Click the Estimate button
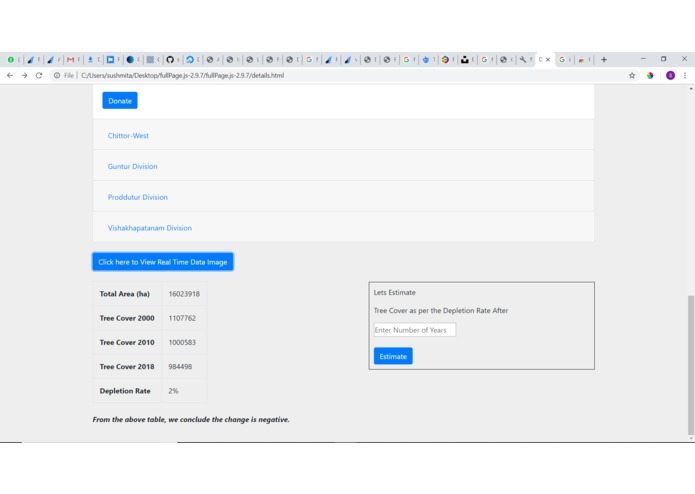 pyautogui.click(x=393, y=356)
